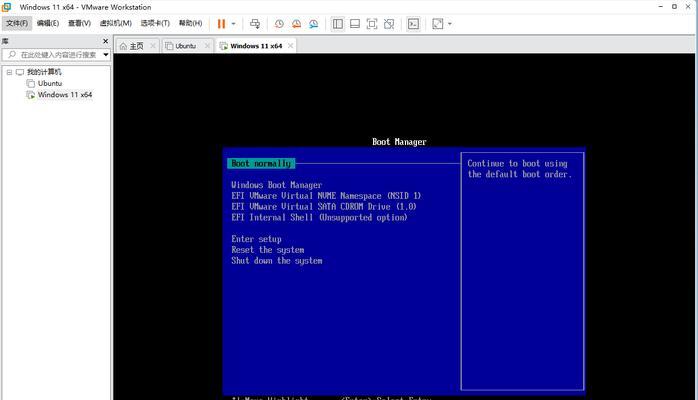
Task: Select Windows 11 x64 in library tree
Action: (65, 95)
